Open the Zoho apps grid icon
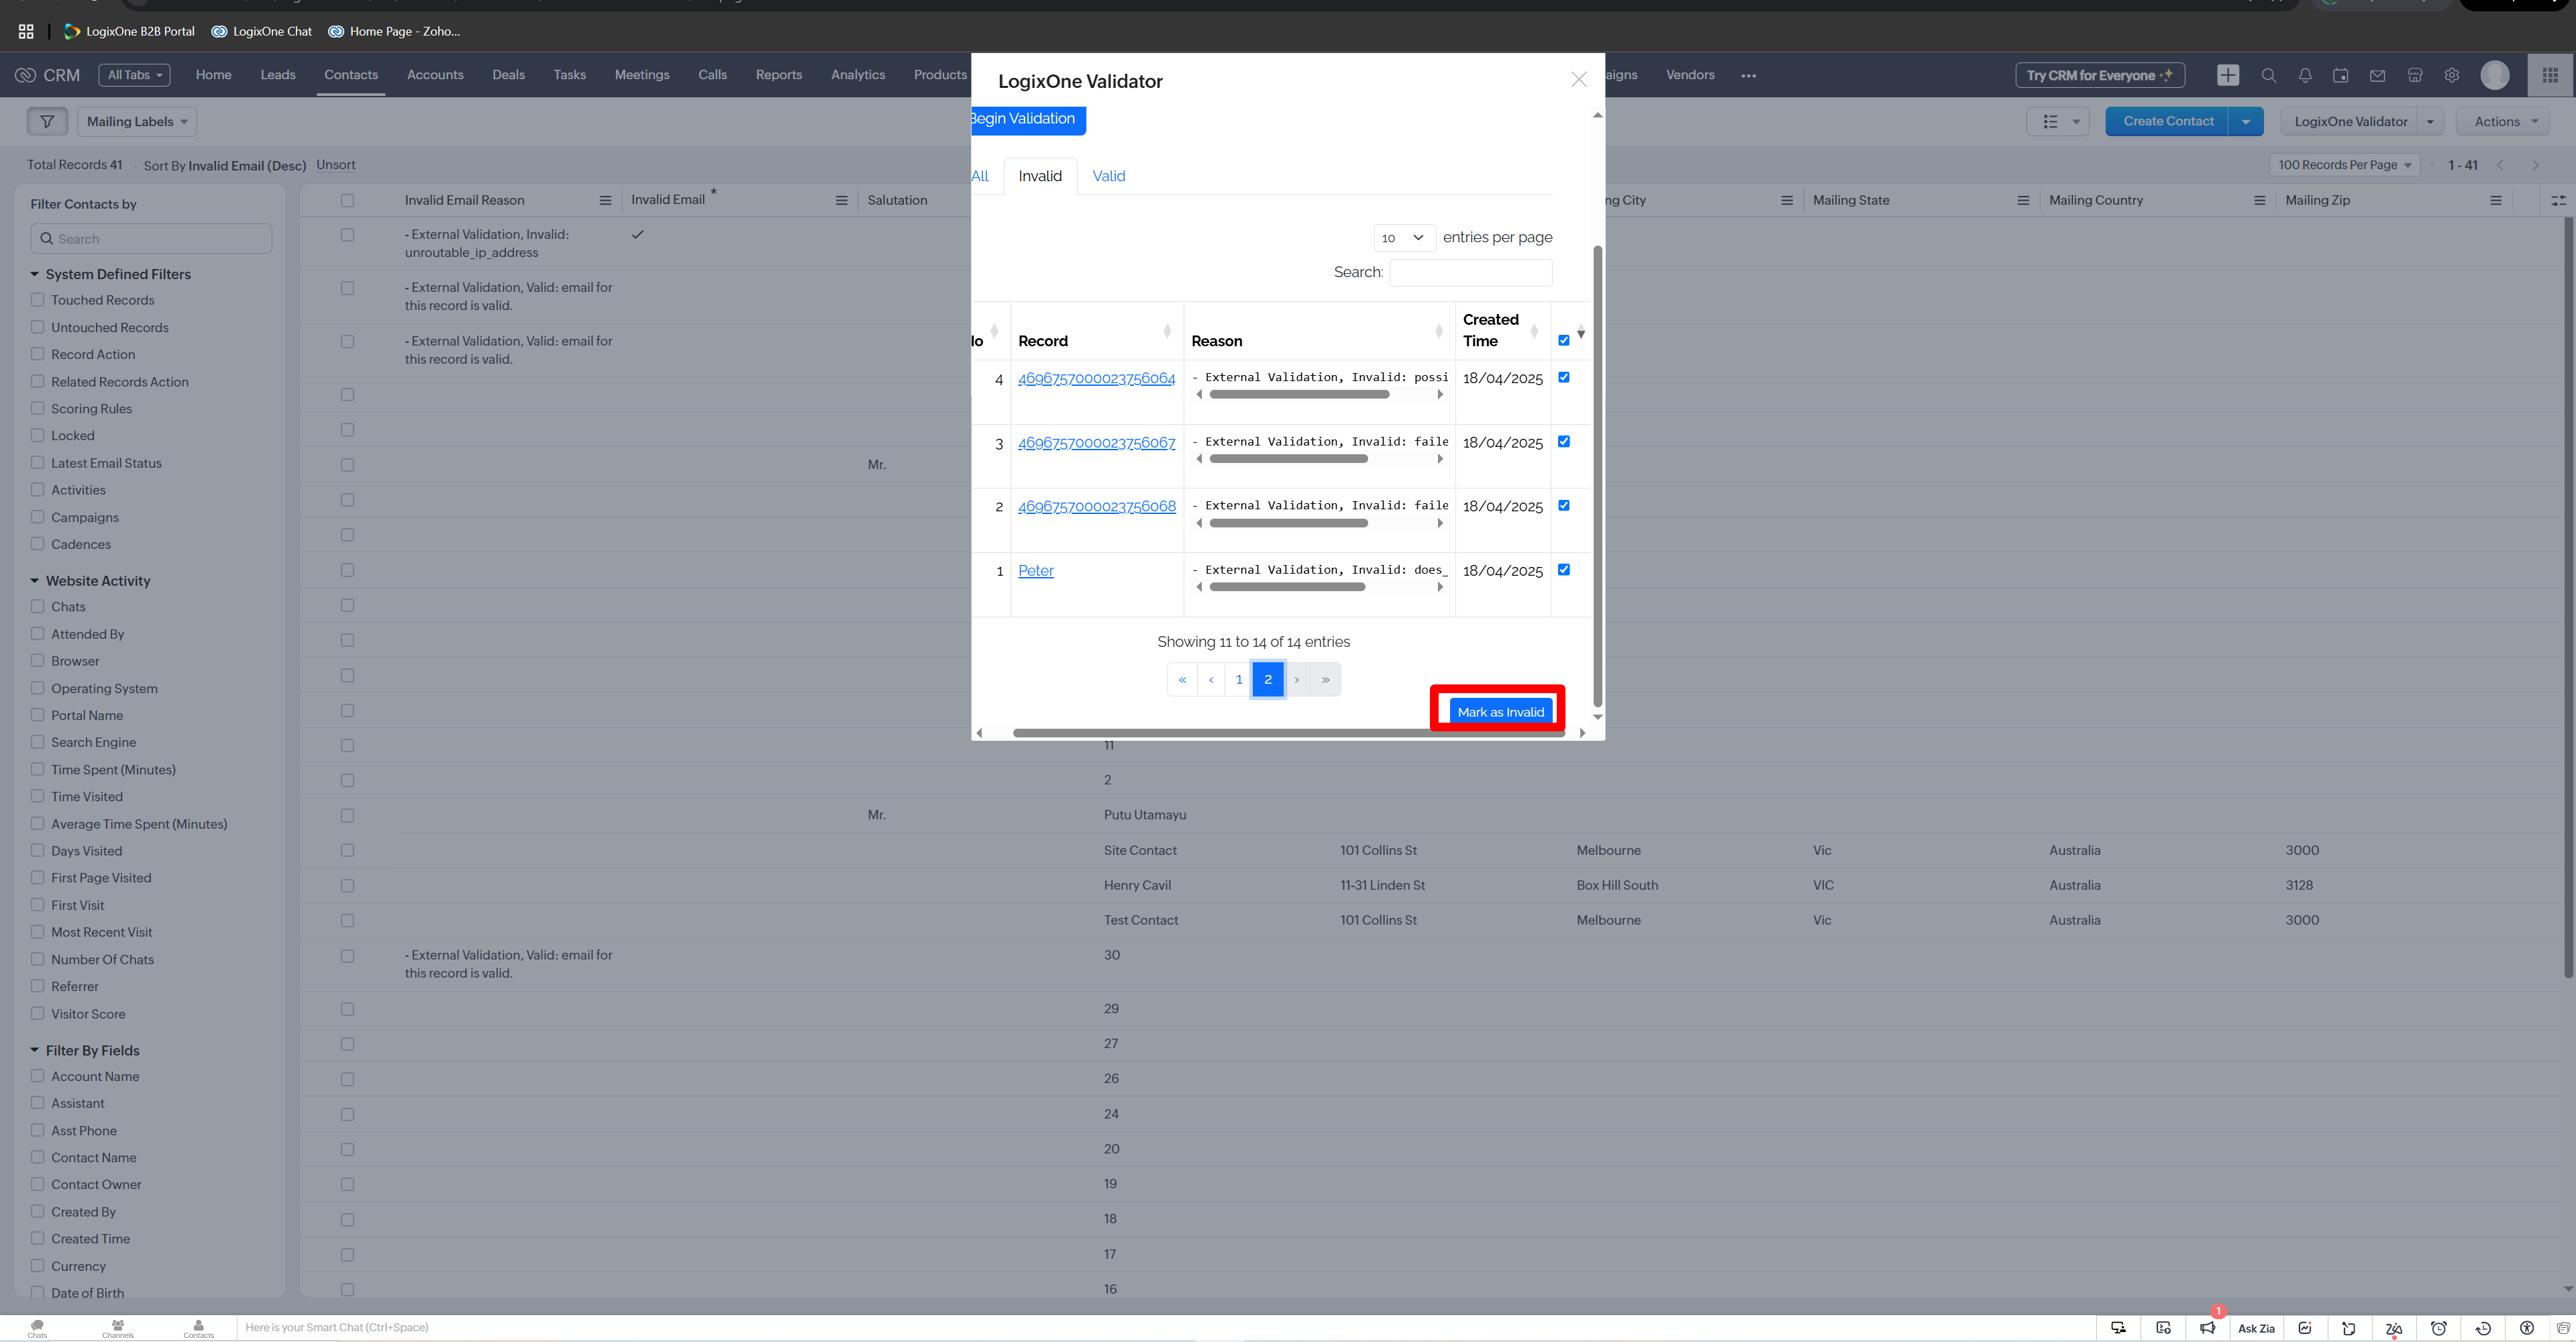Image resolution: width=2576 pixels, height=1342 pixels. coord(2550,75)
